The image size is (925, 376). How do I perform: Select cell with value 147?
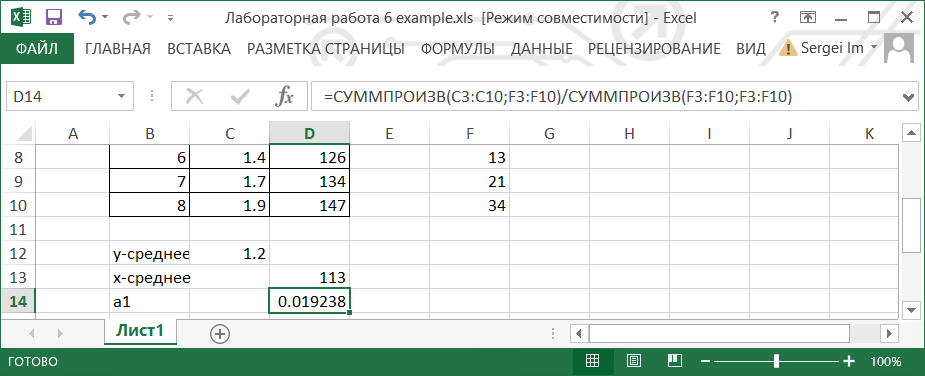tap(310, 206)
